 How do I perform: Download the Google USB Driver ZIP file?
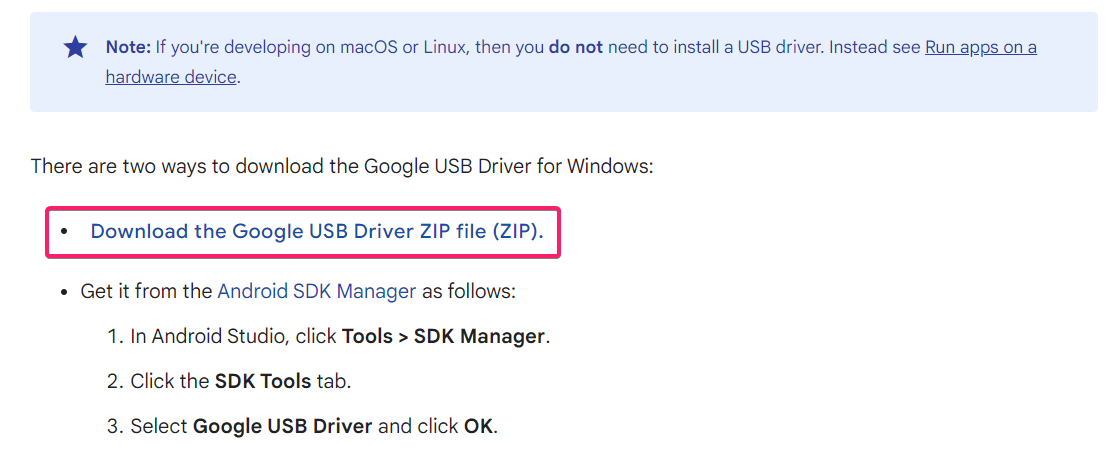317,231
